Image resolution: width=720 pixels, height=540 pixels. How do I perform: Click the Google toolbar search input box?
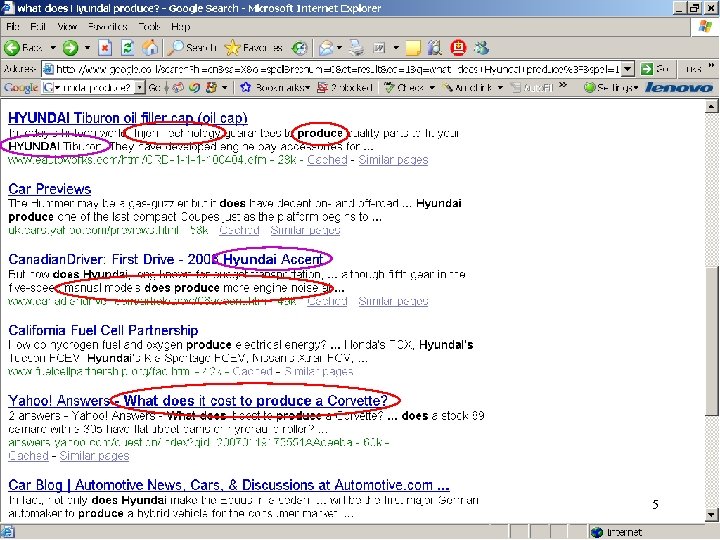pos(94,87)
